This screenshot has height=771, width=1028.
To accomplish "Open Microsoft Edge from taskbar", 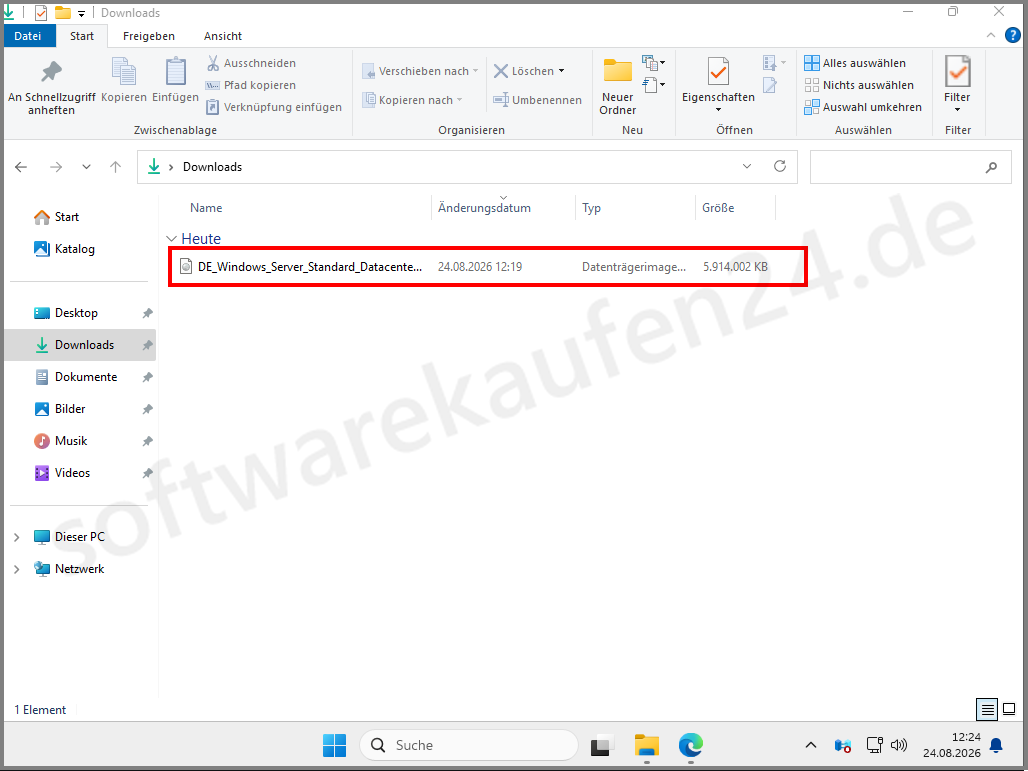I will click(690, 745).
